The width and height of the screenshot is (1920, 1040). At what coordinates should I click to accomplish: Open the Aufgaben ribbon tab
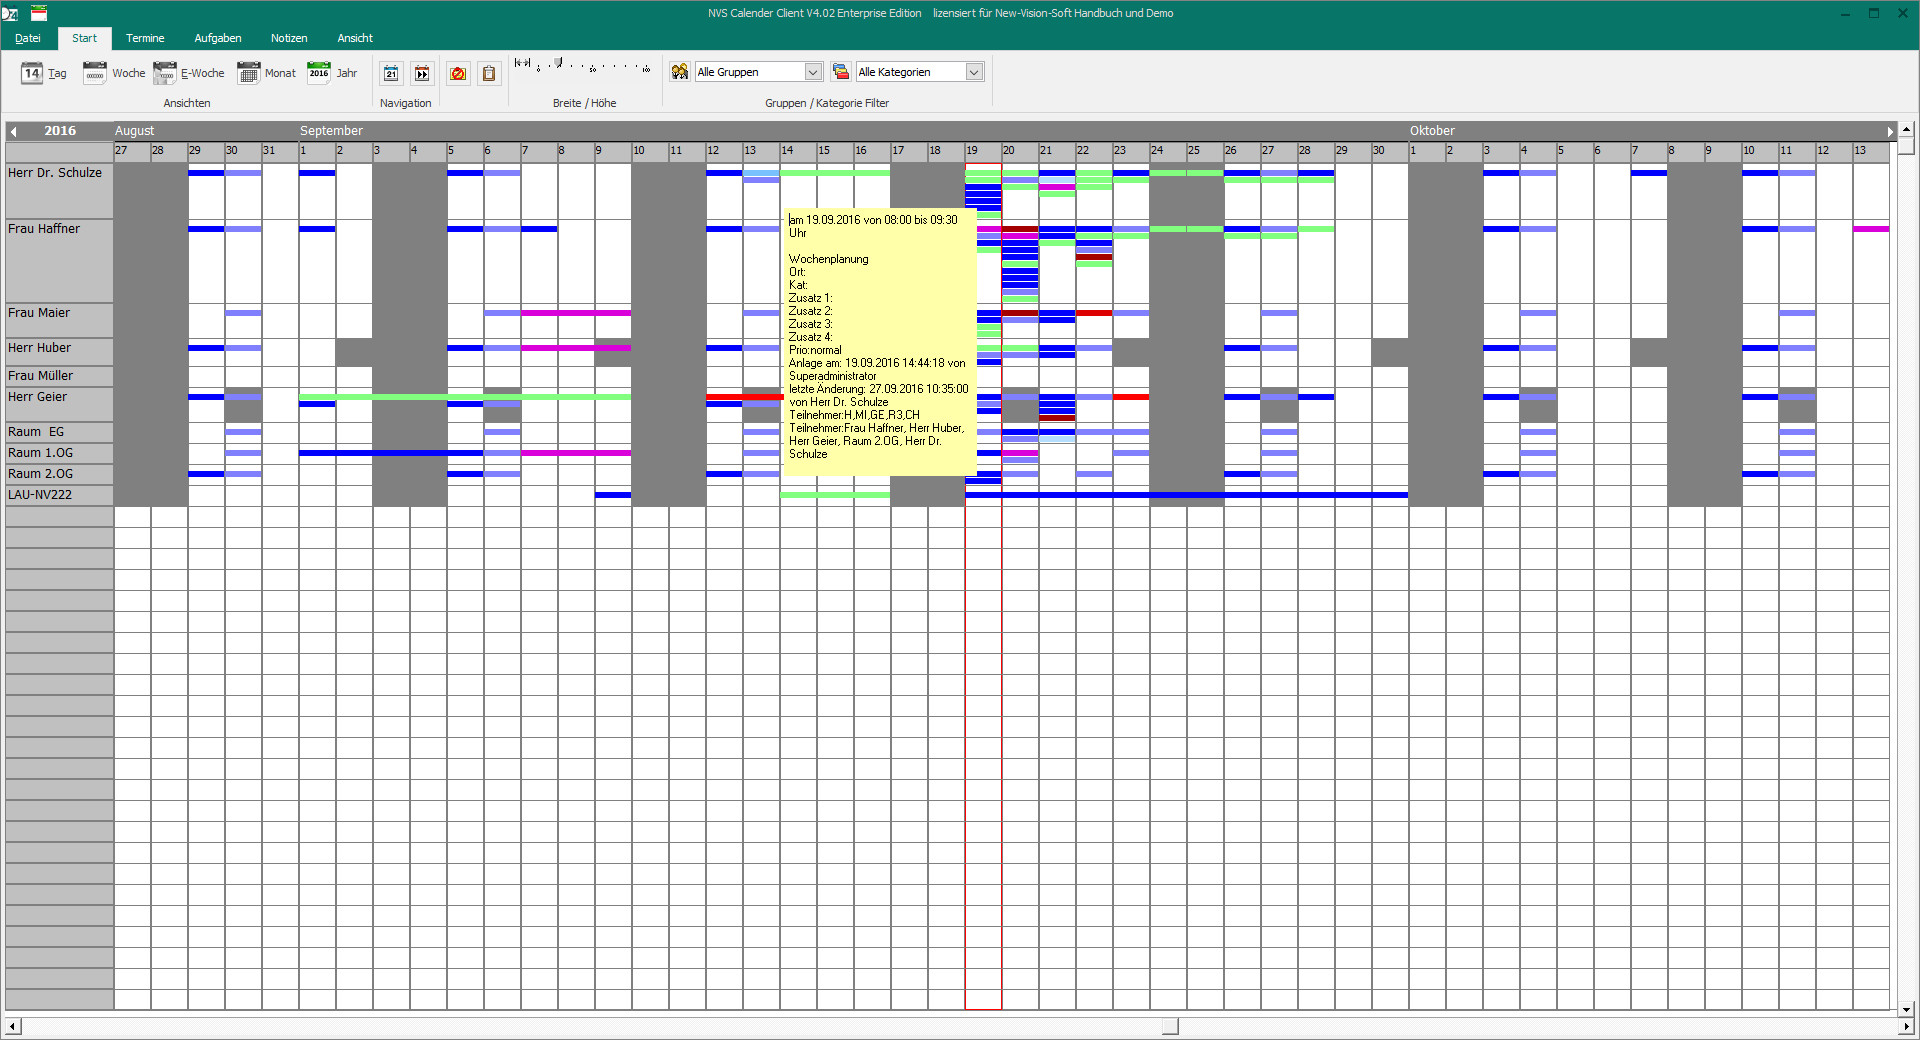(x=218, y=38)
